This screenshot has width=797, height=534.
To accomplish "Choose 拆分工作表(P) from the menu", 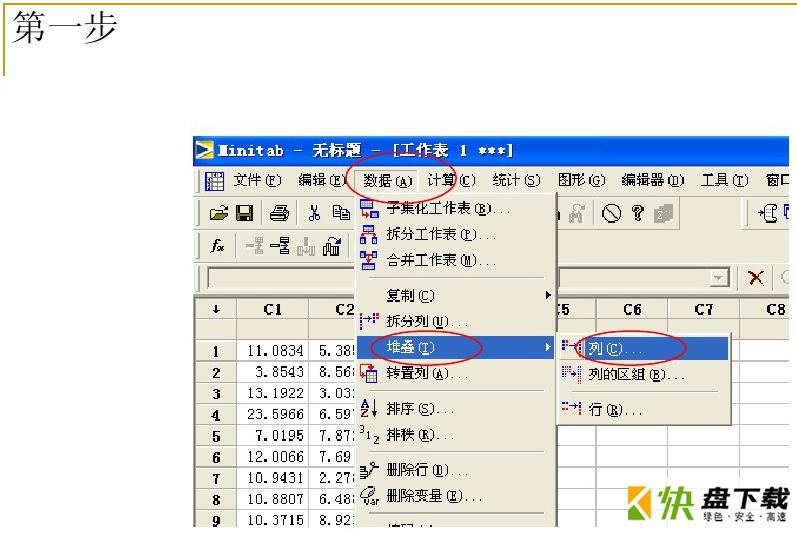I will (456, 234).
